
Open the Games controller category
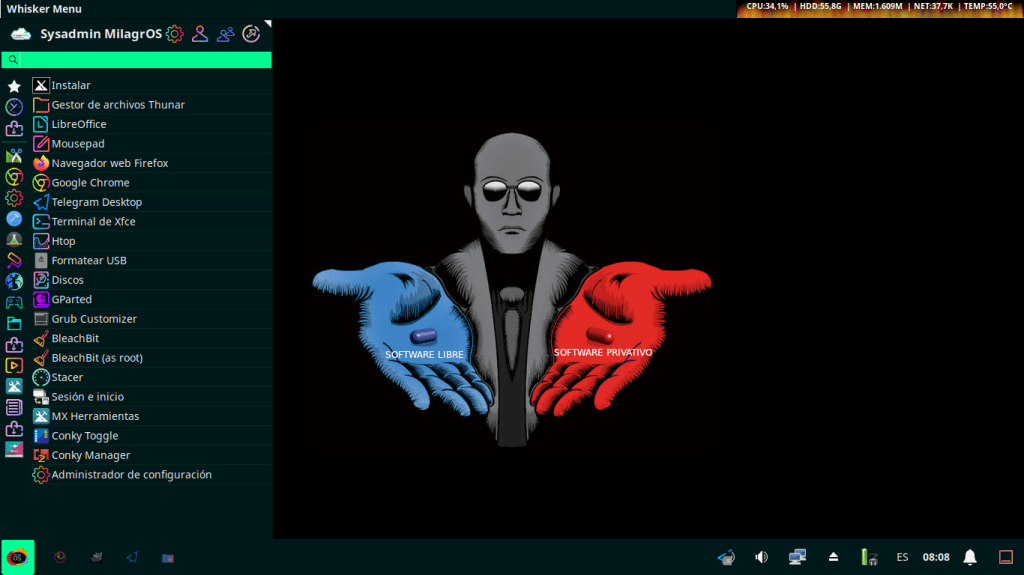tap(14, 302)
